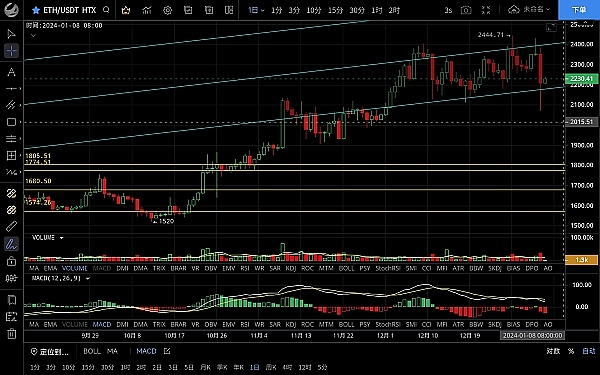Click the BOLL indicator in bottom bar

click(92, 351)
